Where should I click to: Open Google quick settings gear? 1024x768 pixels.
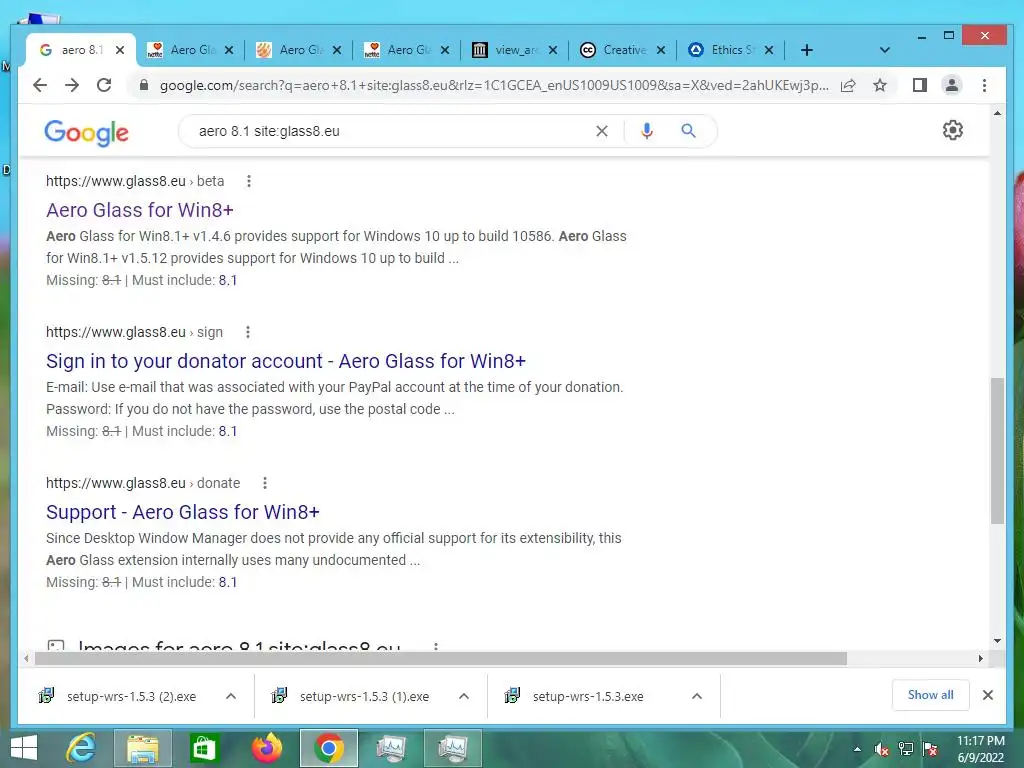coord(953,130)
